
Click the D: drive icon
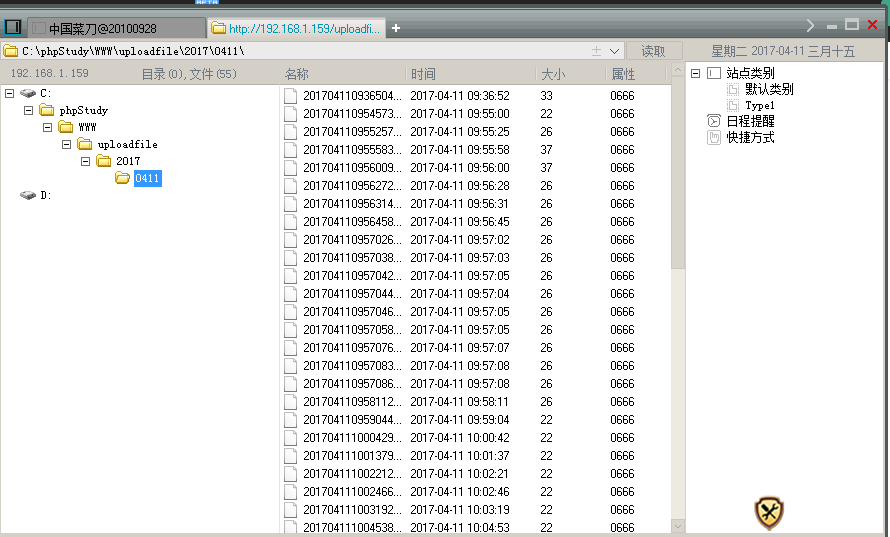pos(28,196)
